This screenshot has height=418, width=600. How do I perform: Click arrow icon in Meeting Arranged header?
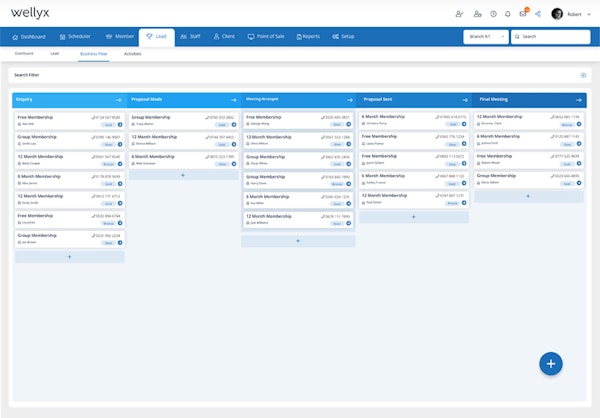click(x=350, y=100)
